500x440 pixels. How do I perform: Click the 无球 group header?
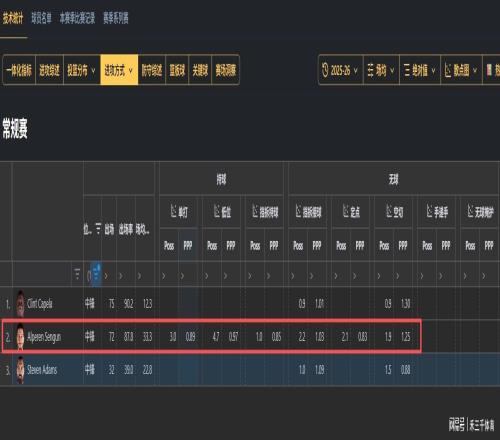pos(394,179)
